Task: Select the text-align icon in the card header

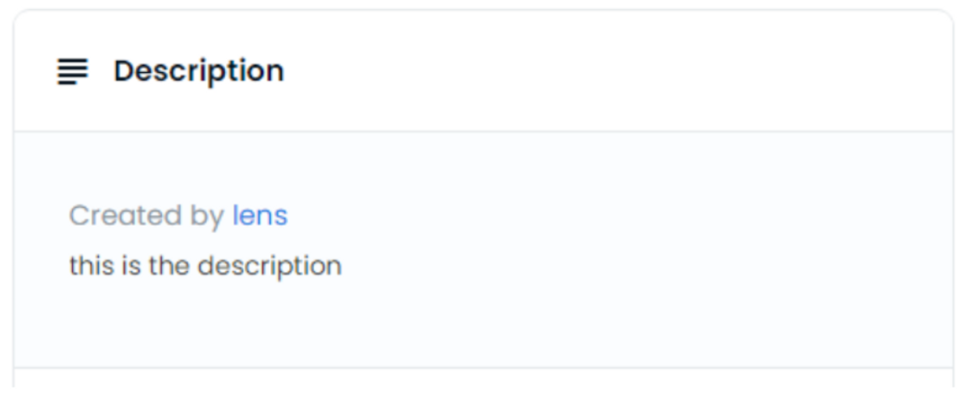Action: 73,71
